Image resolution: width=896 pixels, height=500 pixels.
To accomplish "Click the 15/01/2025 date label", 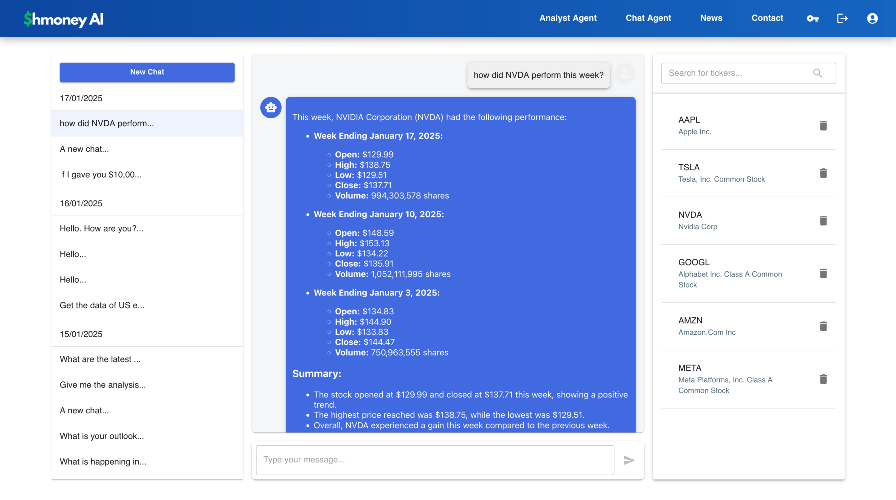I will tap(81, 334).
